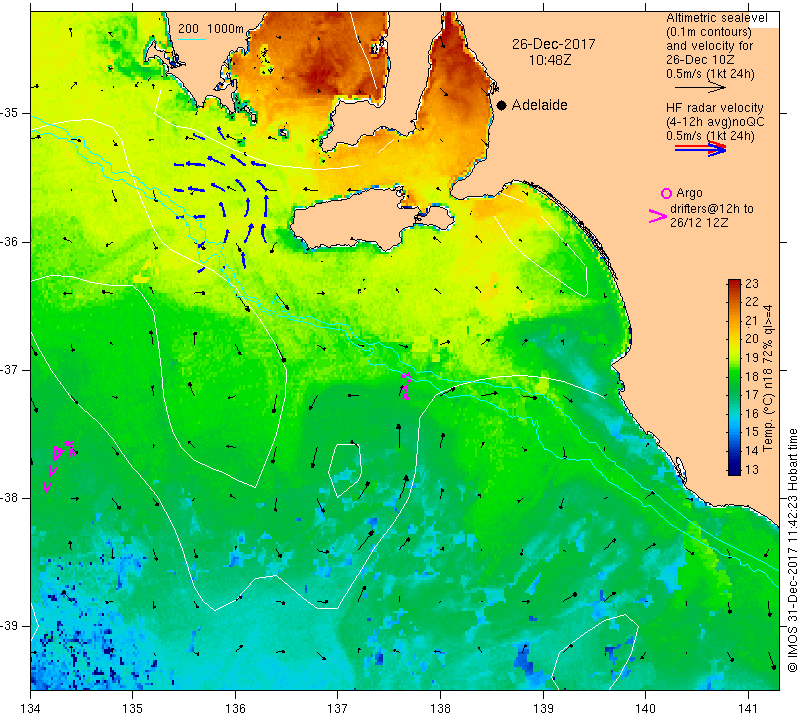Click the magenta Argo circle legend symbol
Image resolution: width=800 pixels, height=720 pixels.
[x=666, y=193]
